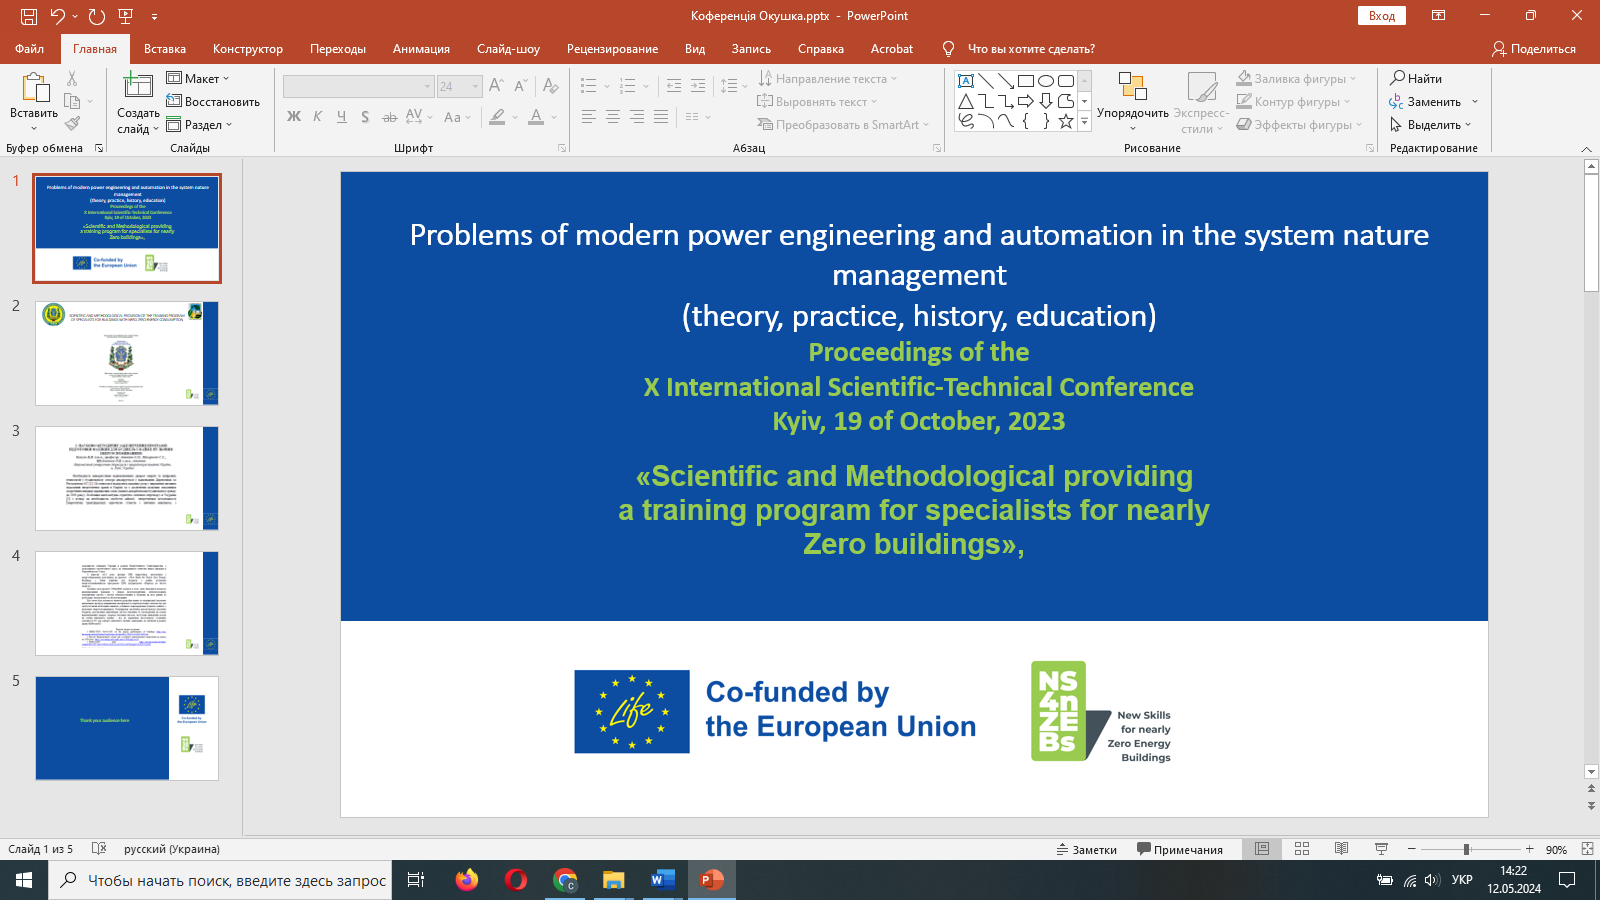1600x900 pixels.
Task: Click Восстановить to reset slide
Action: point(213,101)
